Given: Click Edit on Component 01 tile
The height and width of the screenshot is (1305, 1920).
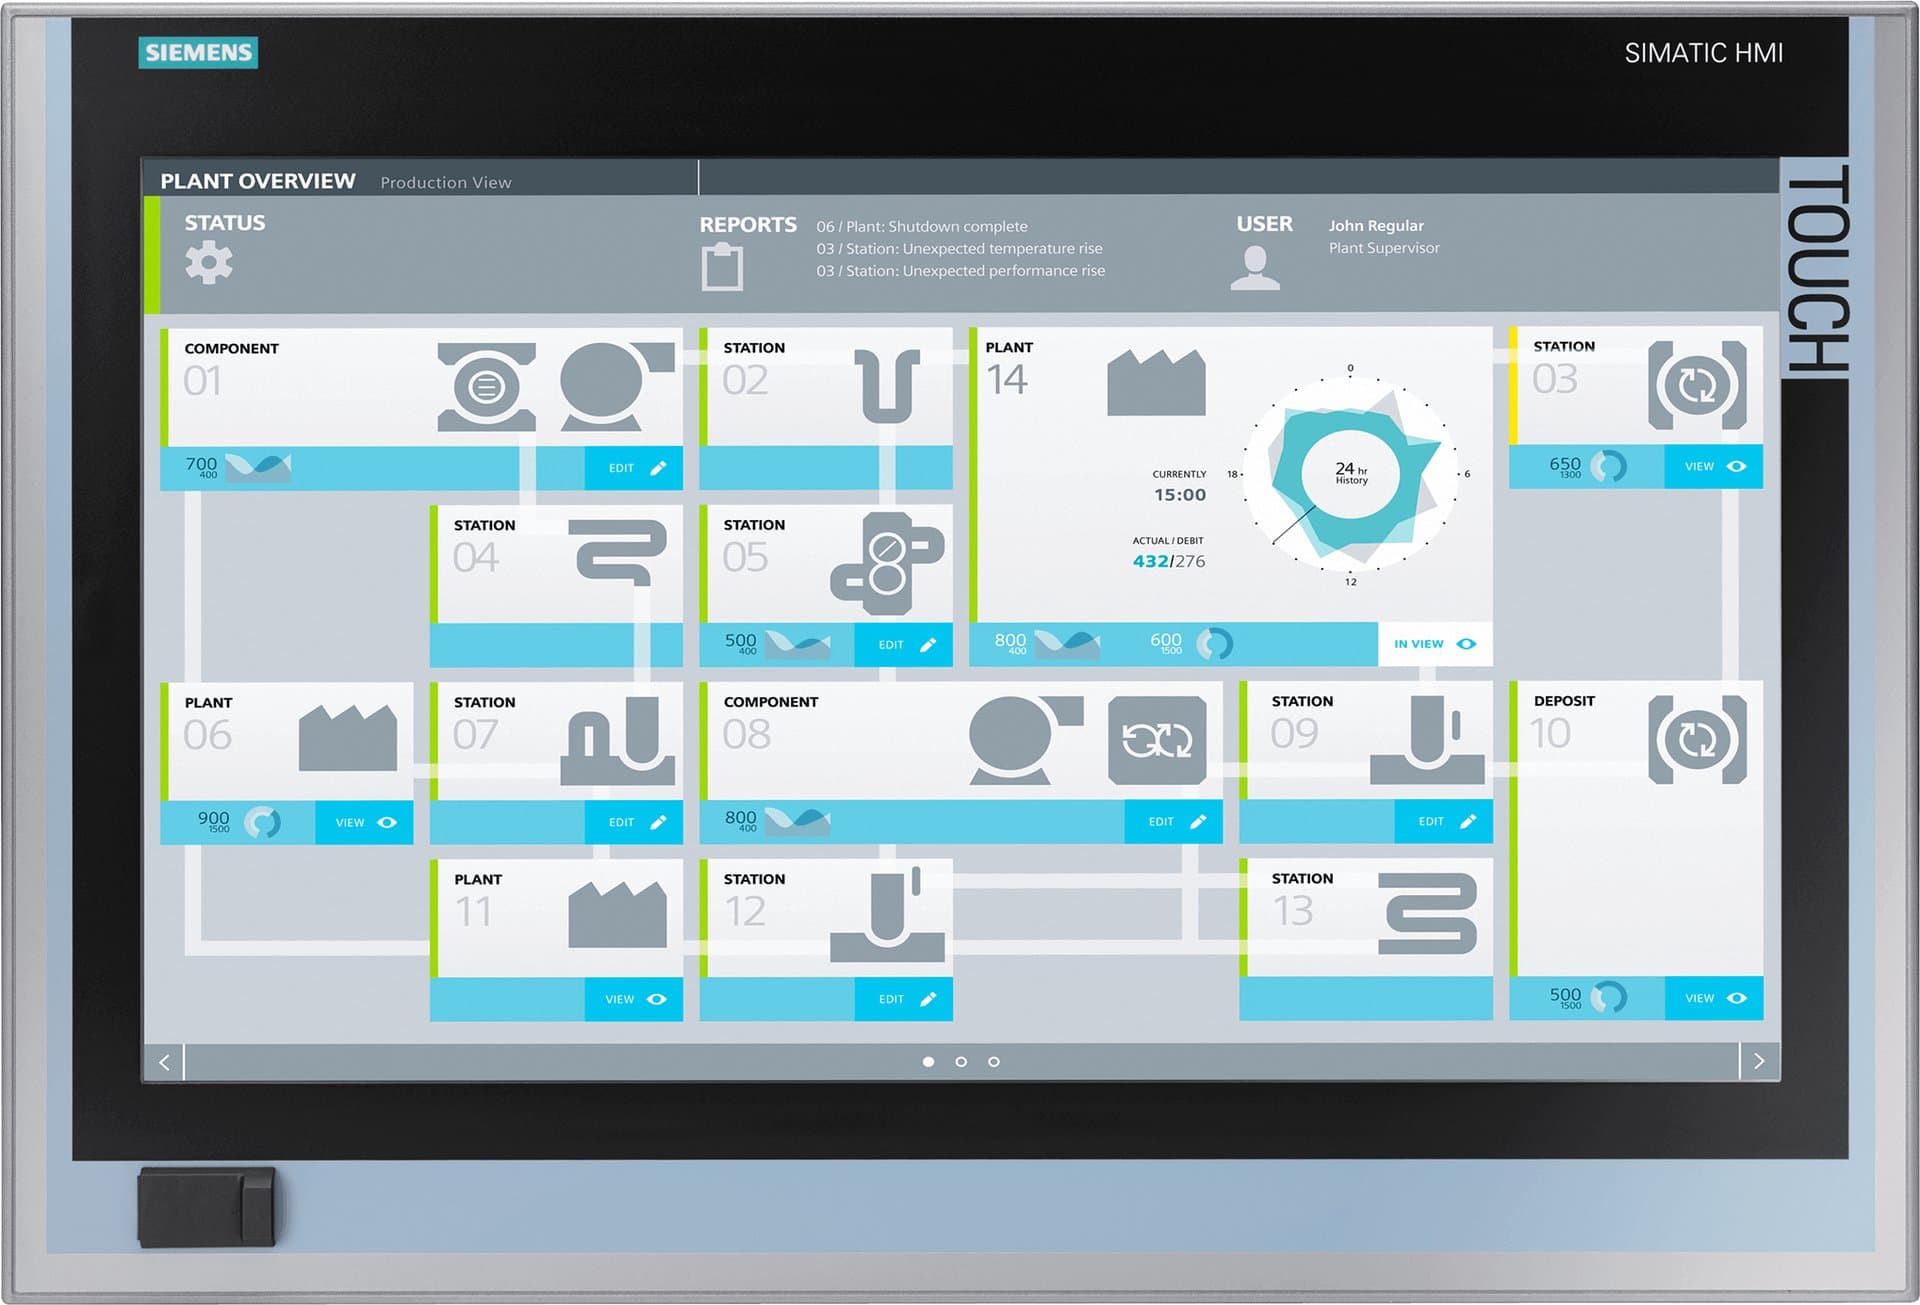Looking at the screenshot, I should pyautogui.click(x=634, y=468).
